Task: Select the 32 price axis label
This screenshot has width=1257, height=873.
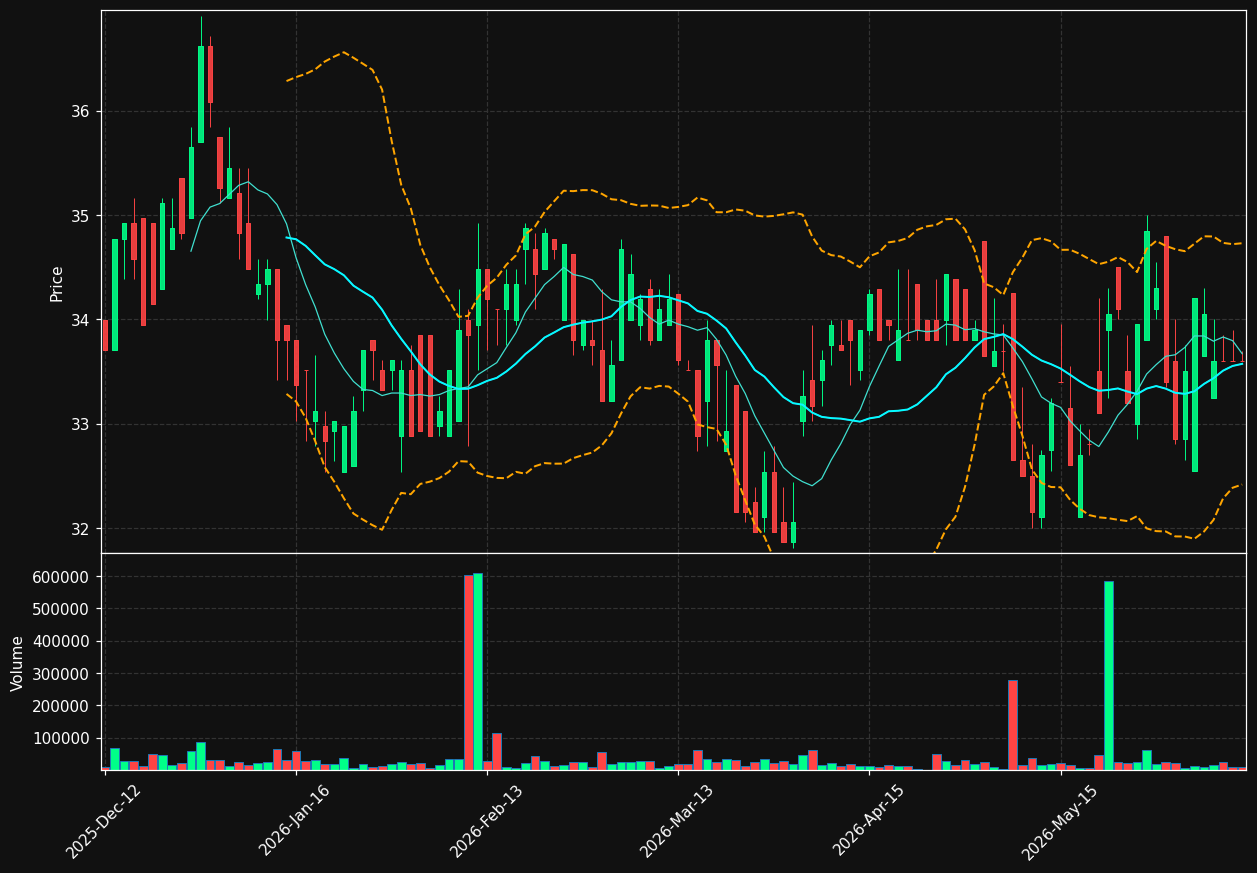Action: coord(78,529)
